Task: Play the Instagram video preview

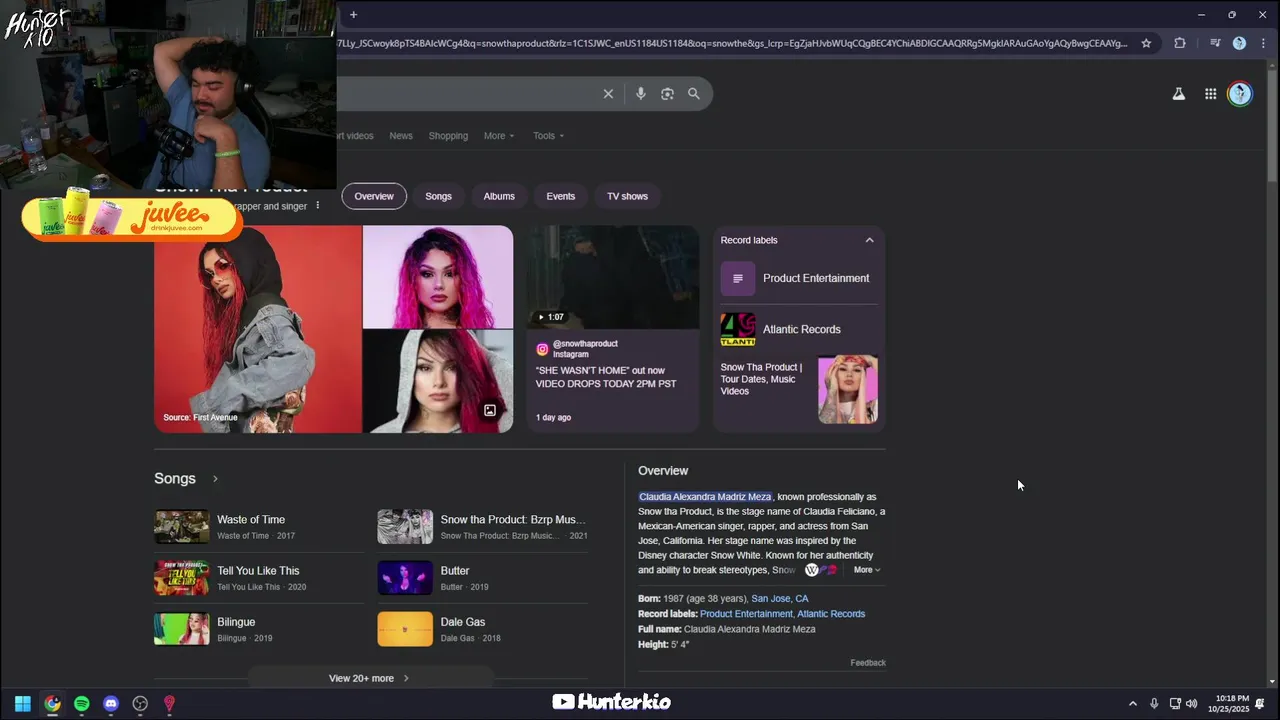Action: pyautogui.click(x=613, y=277)
